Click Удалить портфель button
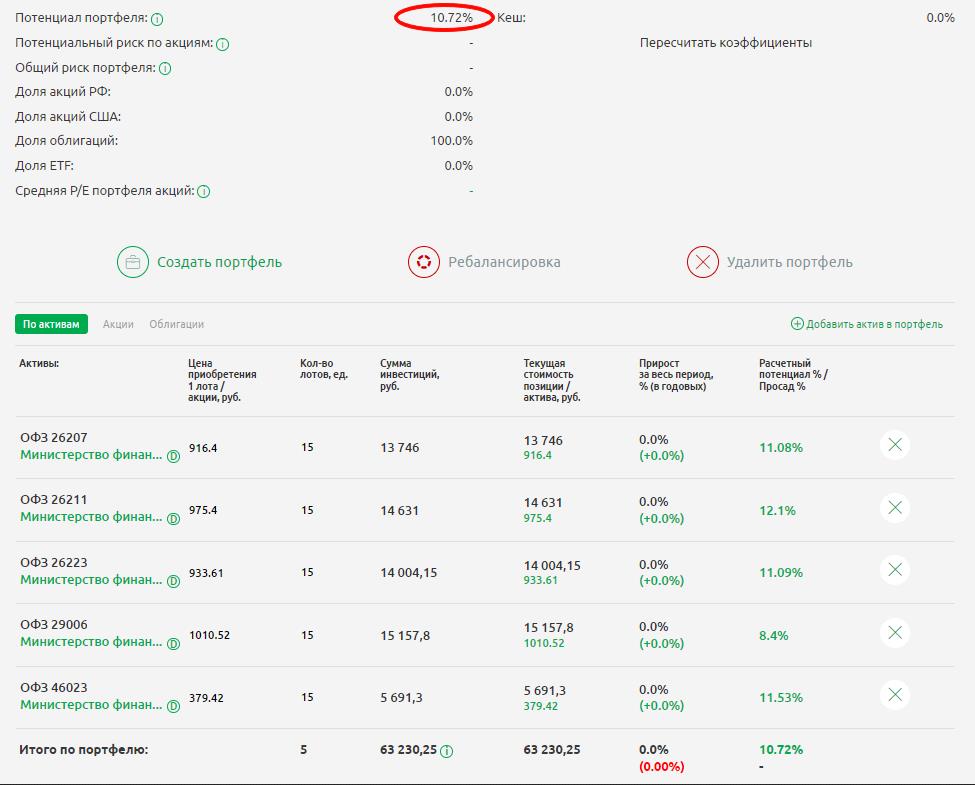The width and height of the screenshot is (975, 785). point(770,262)
